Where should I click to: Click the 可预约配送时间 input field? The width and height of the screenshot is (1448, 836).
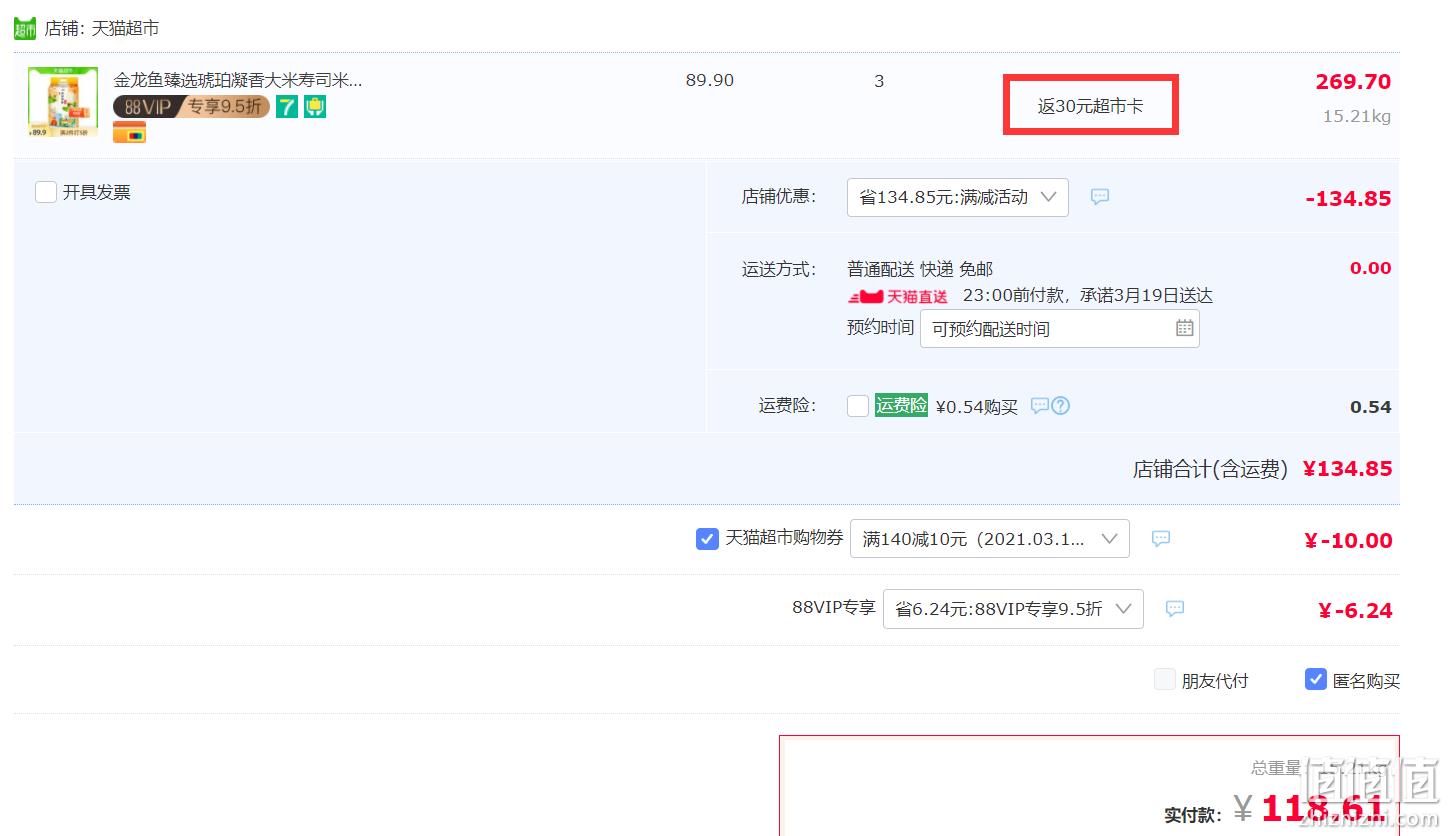click(x=1059, y=328)
